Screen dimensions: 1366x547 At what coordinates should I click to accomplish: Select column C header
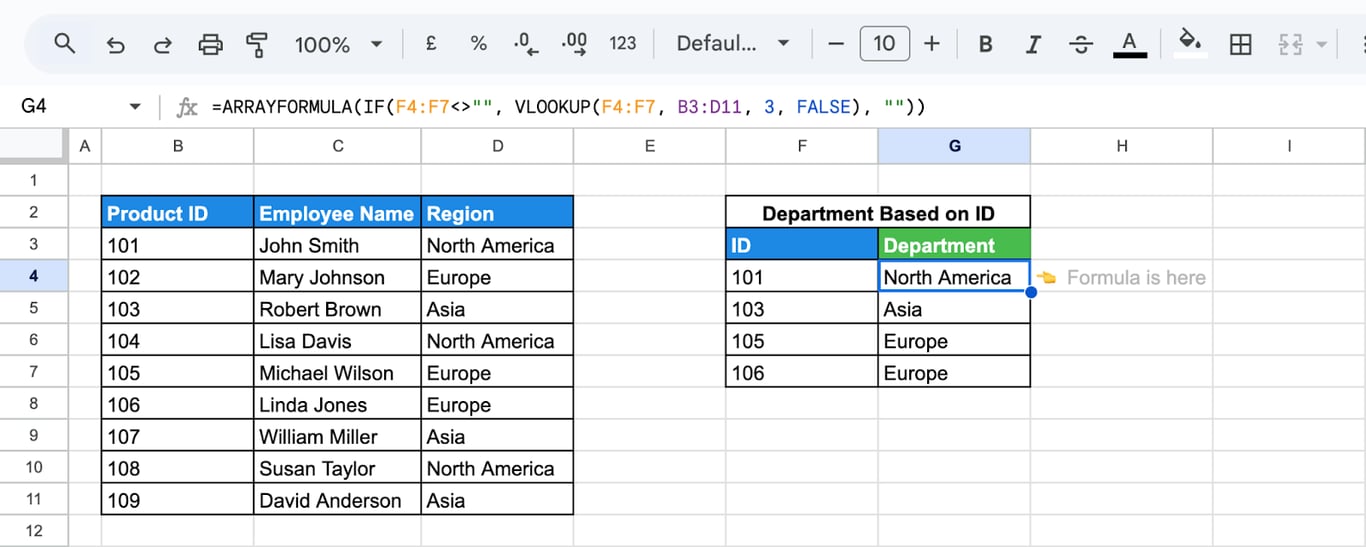[338, 146]
